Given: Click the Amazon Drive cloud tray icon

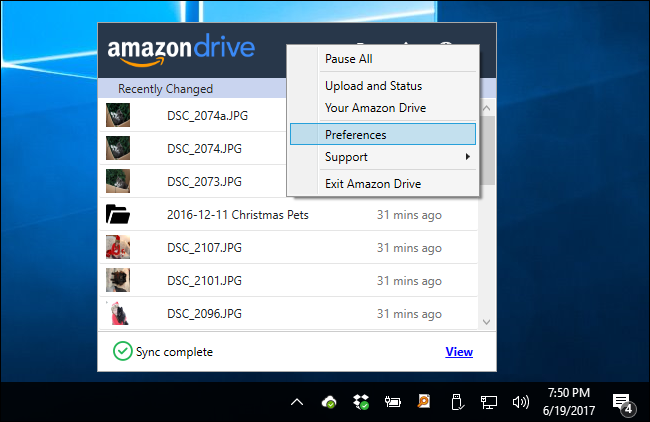Looking at the screenshot, I should tap(329, 402).
